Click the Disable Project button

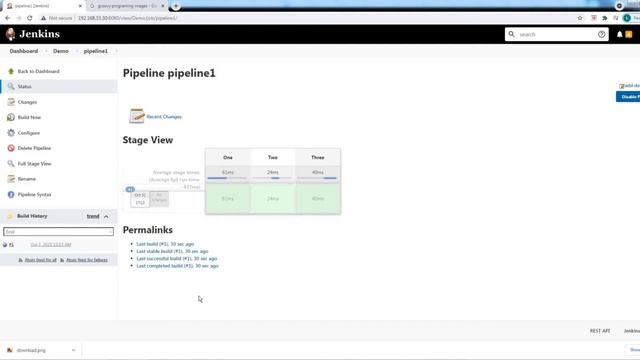coord(628,97)
